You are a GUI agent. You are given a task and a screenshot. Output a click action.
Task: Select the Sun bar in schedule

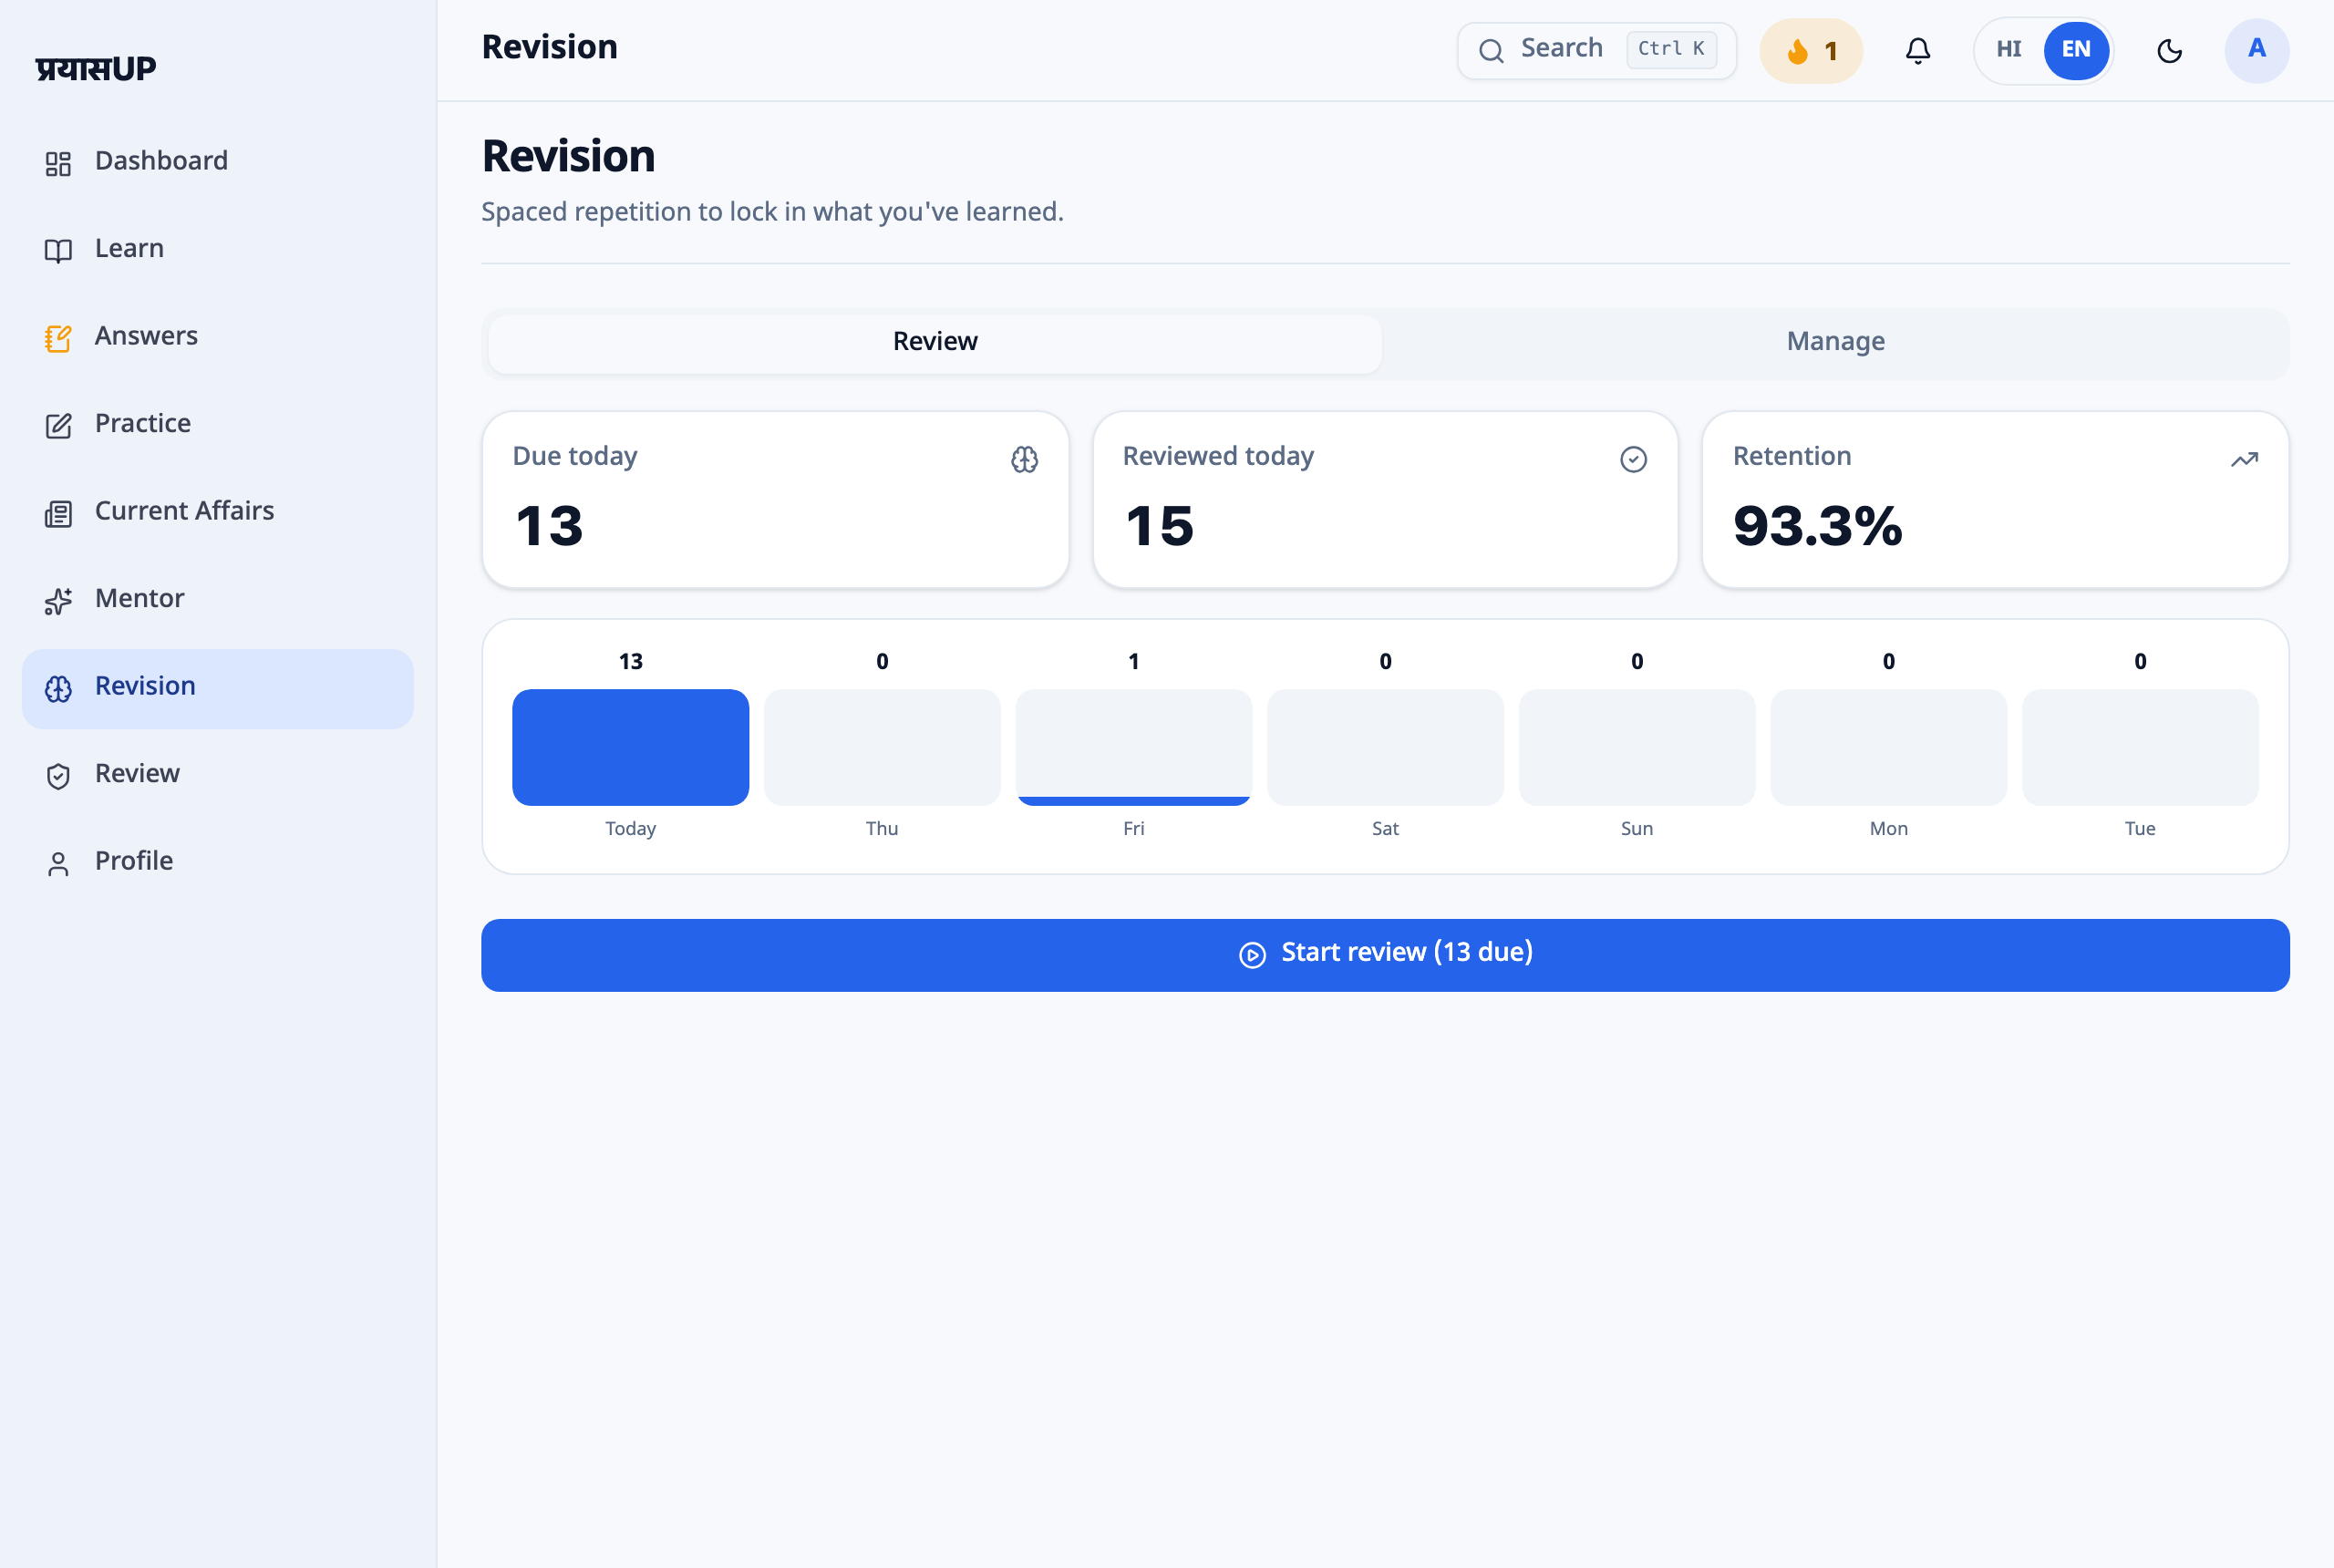pos(1637,747)
